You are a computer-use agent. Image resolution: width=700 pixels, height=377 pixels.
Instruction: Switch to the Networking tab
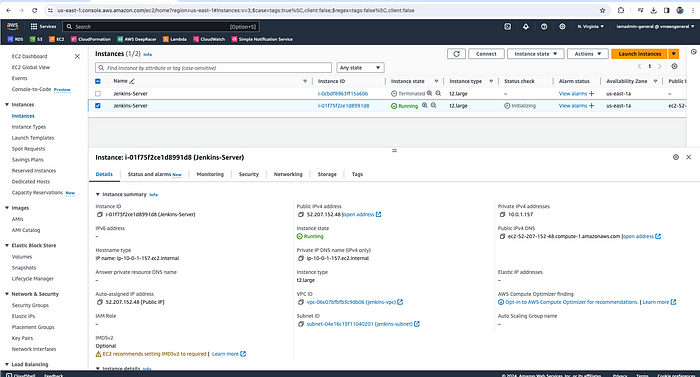click(288, 175)
